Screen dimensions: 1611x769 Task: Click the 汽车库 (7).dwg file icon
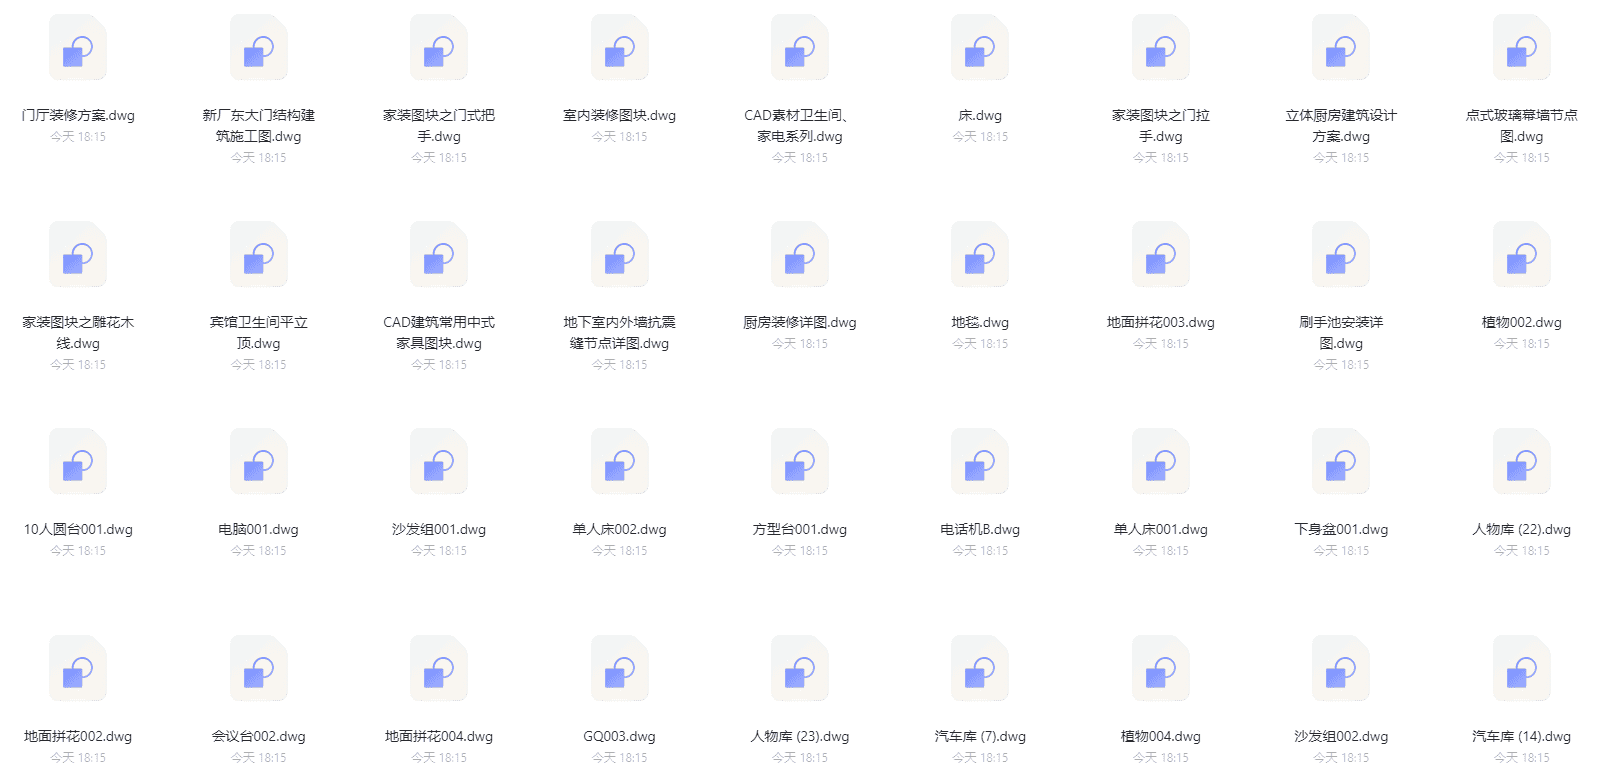tap(980, 669)
